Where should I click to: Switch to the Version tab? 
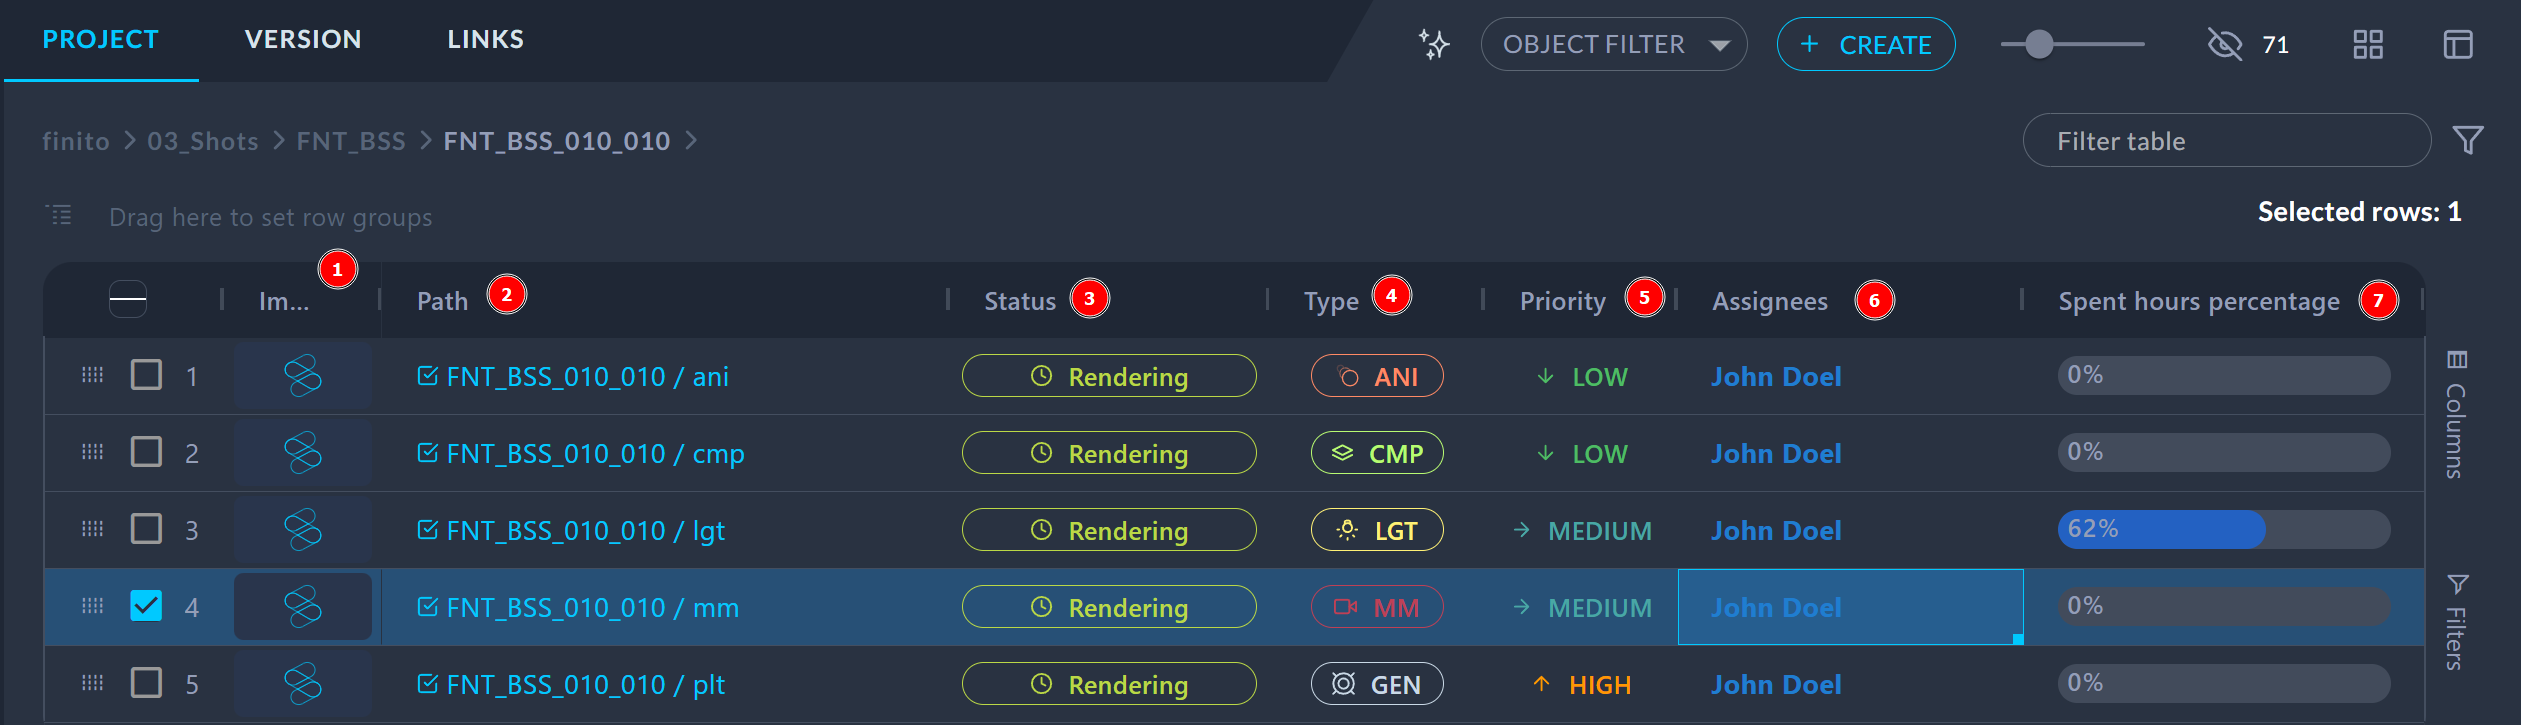pos(303,39)
